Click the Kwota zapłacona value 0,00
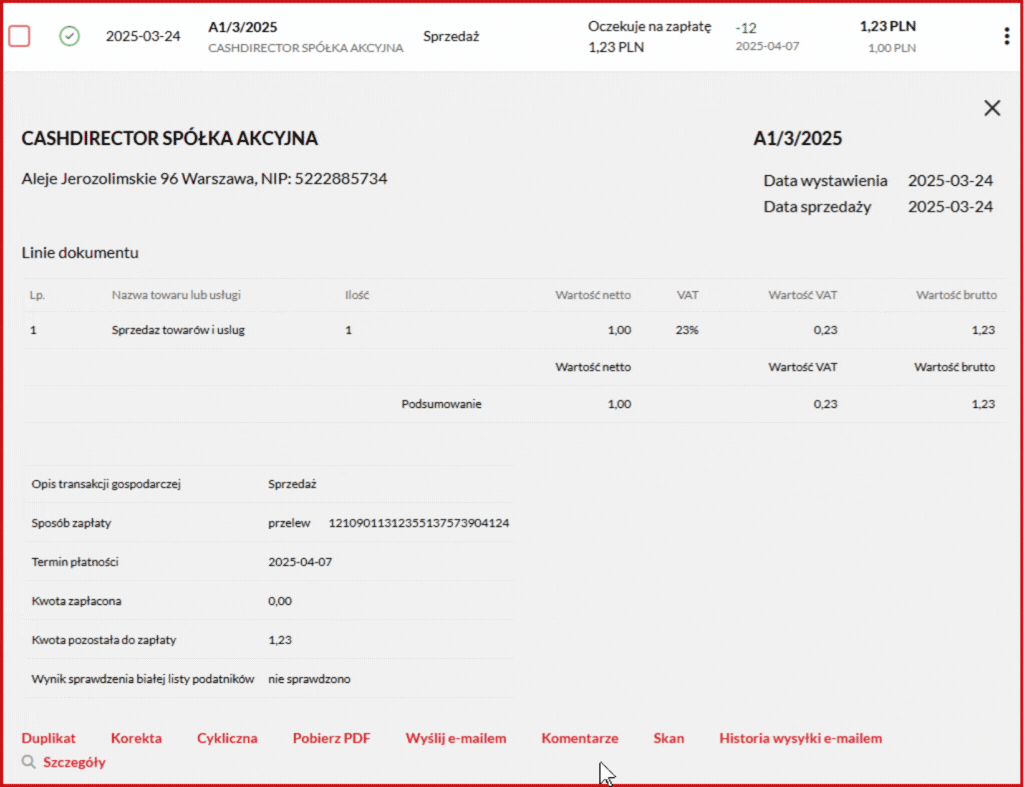The height and width of the screenshot is (787, 1024). (x=280, y=601)
